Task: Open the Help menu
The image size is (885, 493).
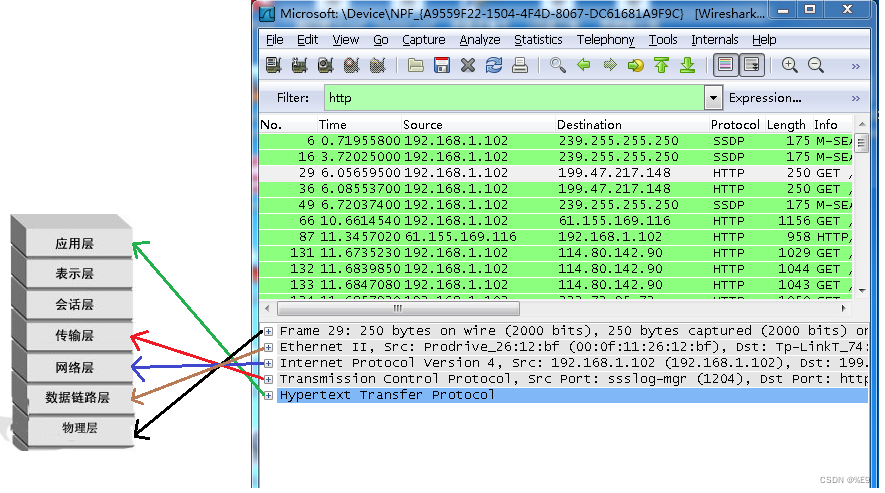Action: 764,40
